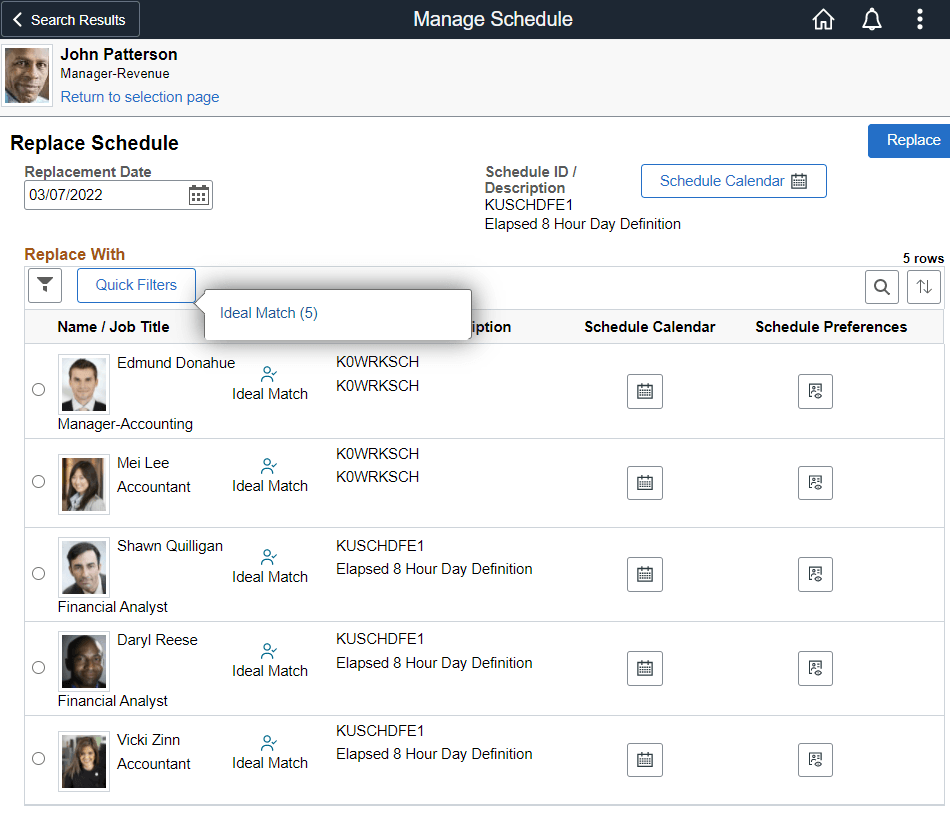This screenshot has width=950, height=835.
Task: Choose the Ideal Match (5) filter option
Action: [269, 313]
